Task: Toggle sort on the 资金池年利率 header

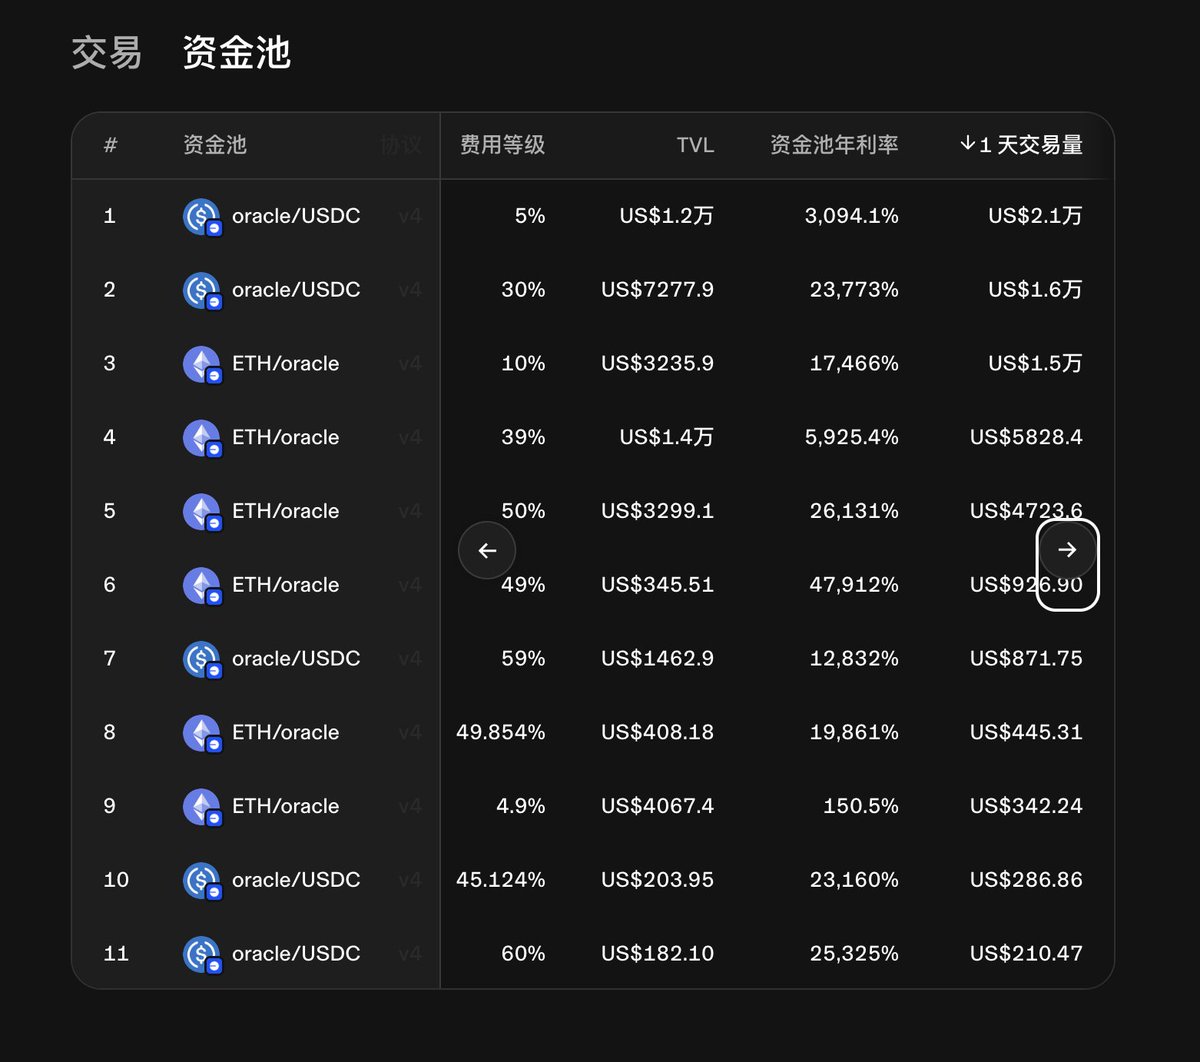Action: click(835, 144)
